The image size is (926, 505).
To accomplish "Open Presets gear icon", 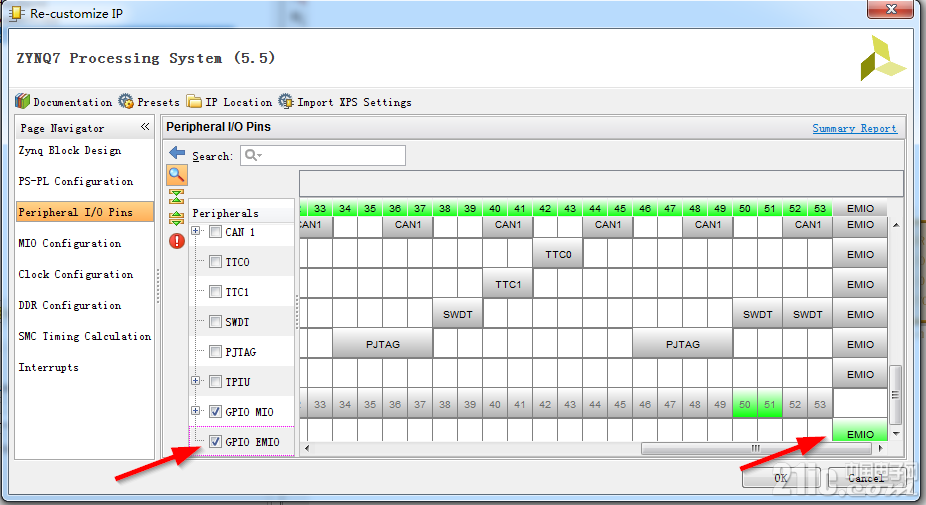I will coord(126,102).
